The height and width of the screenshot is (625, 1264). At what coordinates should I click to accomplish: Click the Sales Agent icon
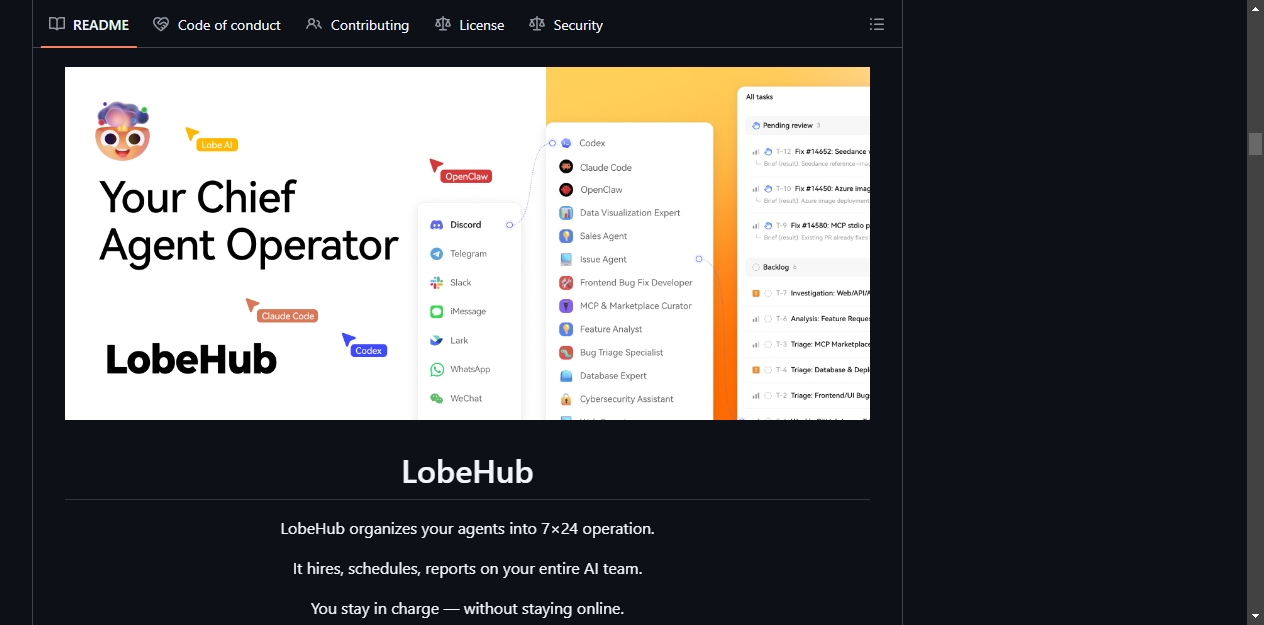tap(566, 236)
